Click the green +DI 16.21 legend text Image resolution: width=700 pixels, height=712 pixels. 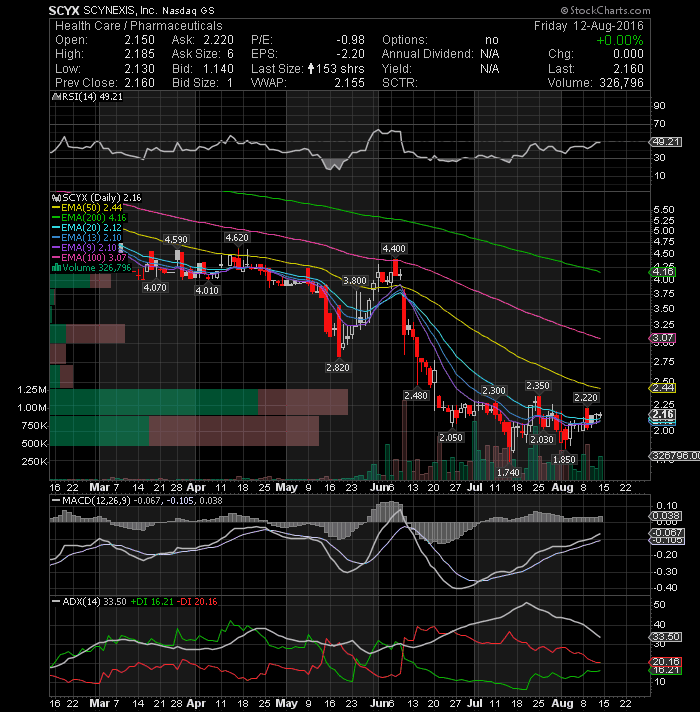[152, 602]
